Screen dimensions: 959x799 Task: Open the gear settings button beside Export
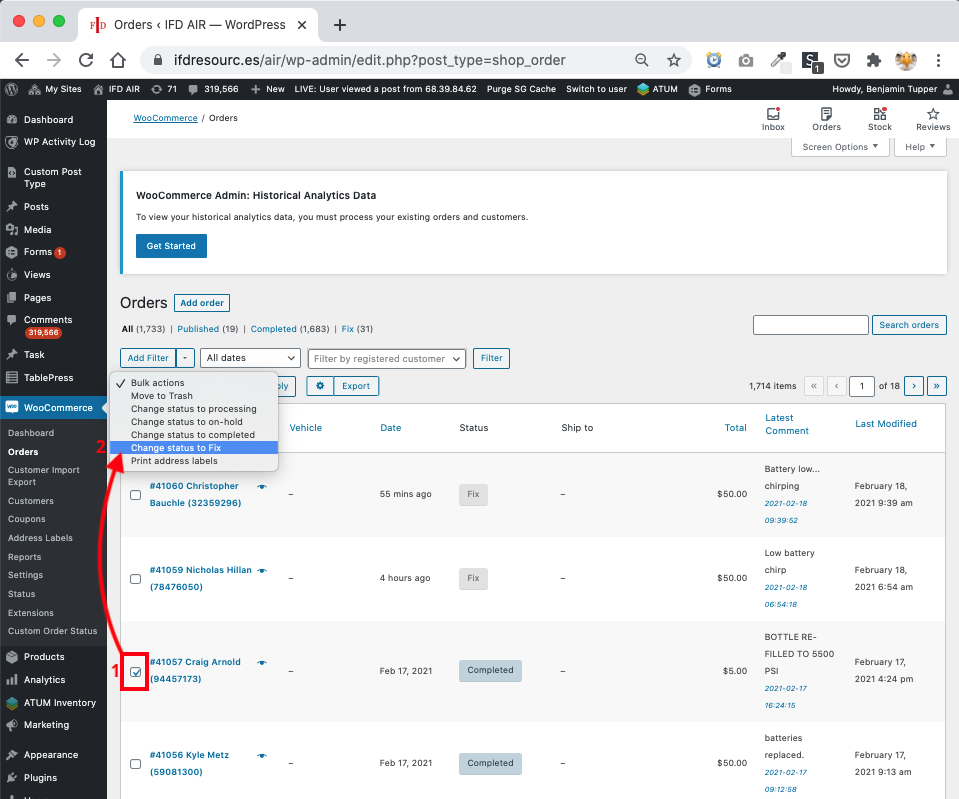[x=320, y=386]
